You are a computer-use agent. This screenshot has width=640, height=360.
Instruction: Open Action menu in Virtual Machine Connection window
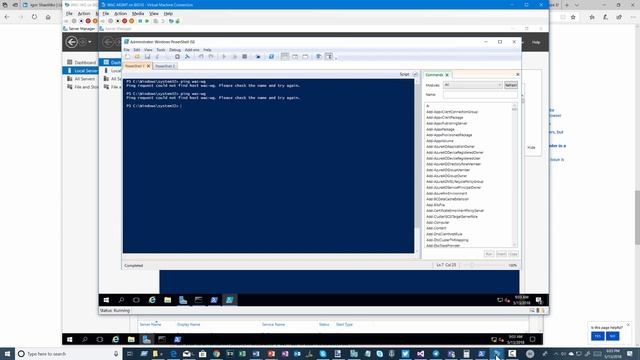[x=120, y=13]
